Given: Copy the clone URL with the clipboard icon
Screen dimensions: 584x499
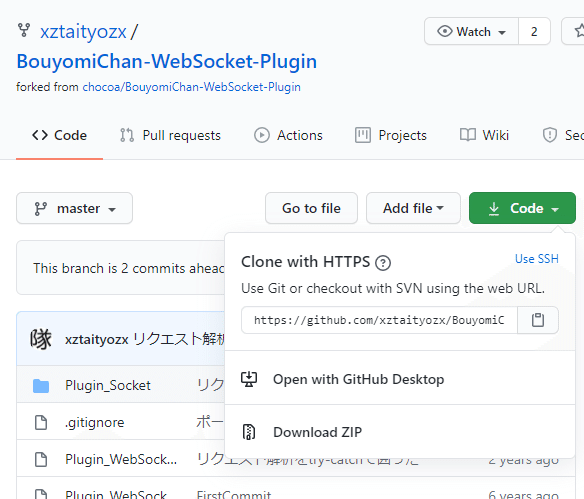Looking at the screenshot, I should 538,320.
